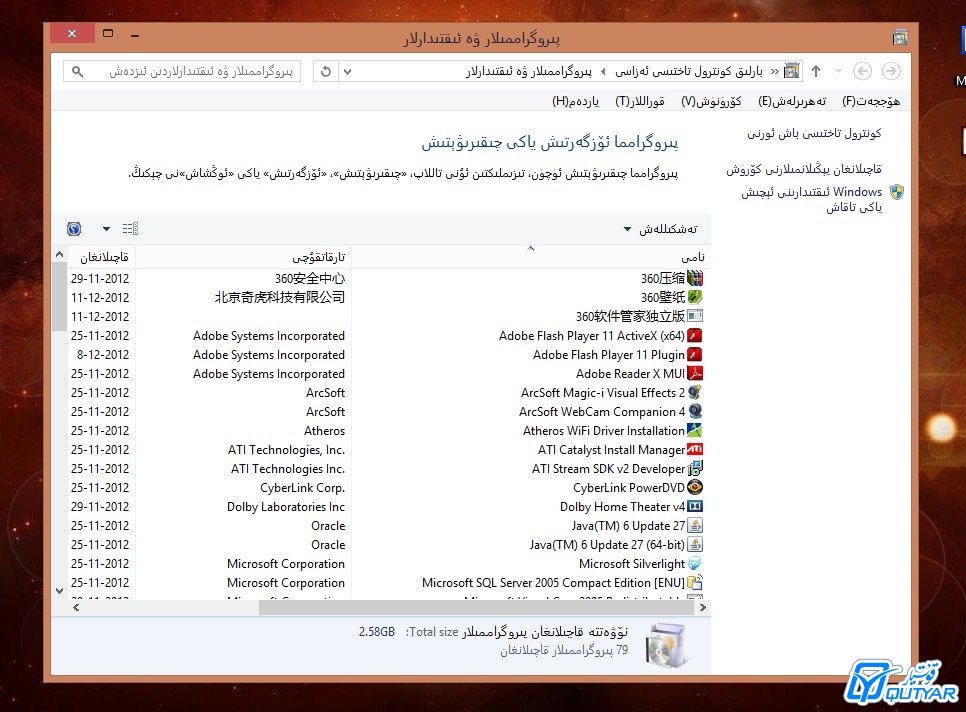Viewport: 966px width, 712px height.
Task: Open the كۆرۈنۈش(V) menu
Action: click(711, 101)
